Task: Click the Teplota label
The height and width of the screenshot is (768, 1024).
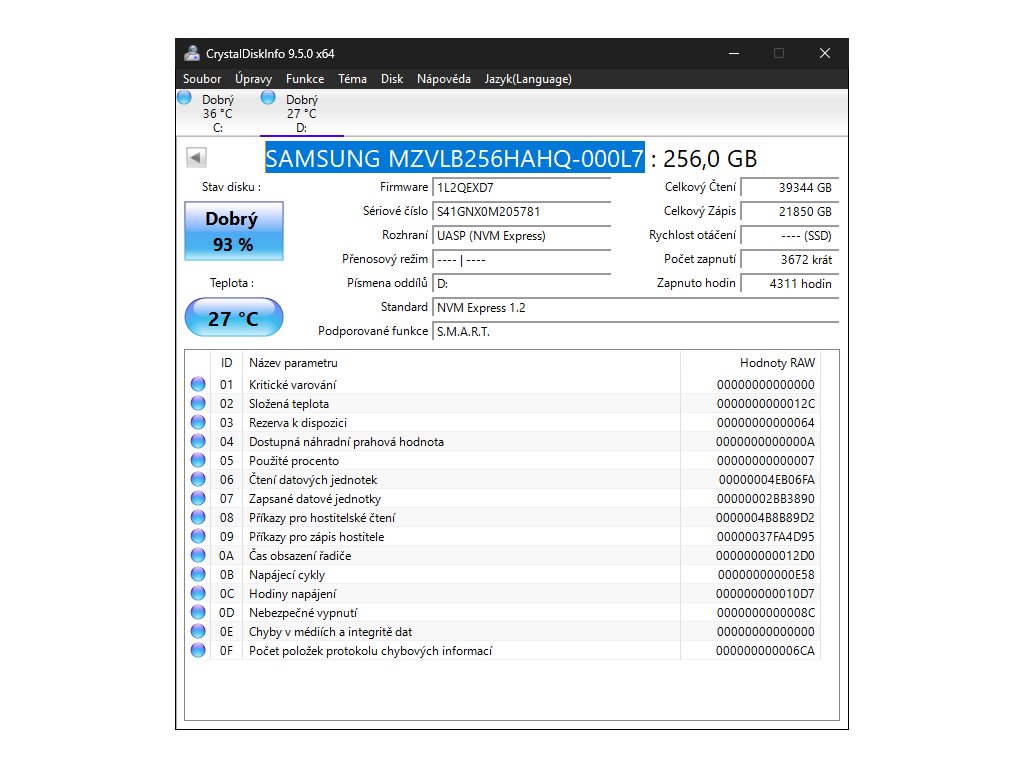Action: (x=232, y=283)
